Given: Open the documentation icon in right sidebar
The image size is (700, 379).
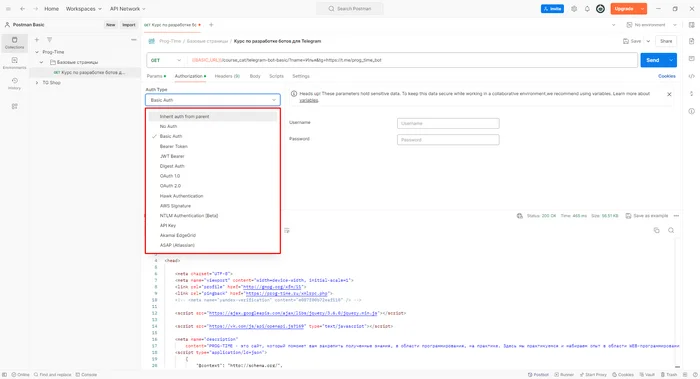Looking at the screenshot, I should (692, 41).
